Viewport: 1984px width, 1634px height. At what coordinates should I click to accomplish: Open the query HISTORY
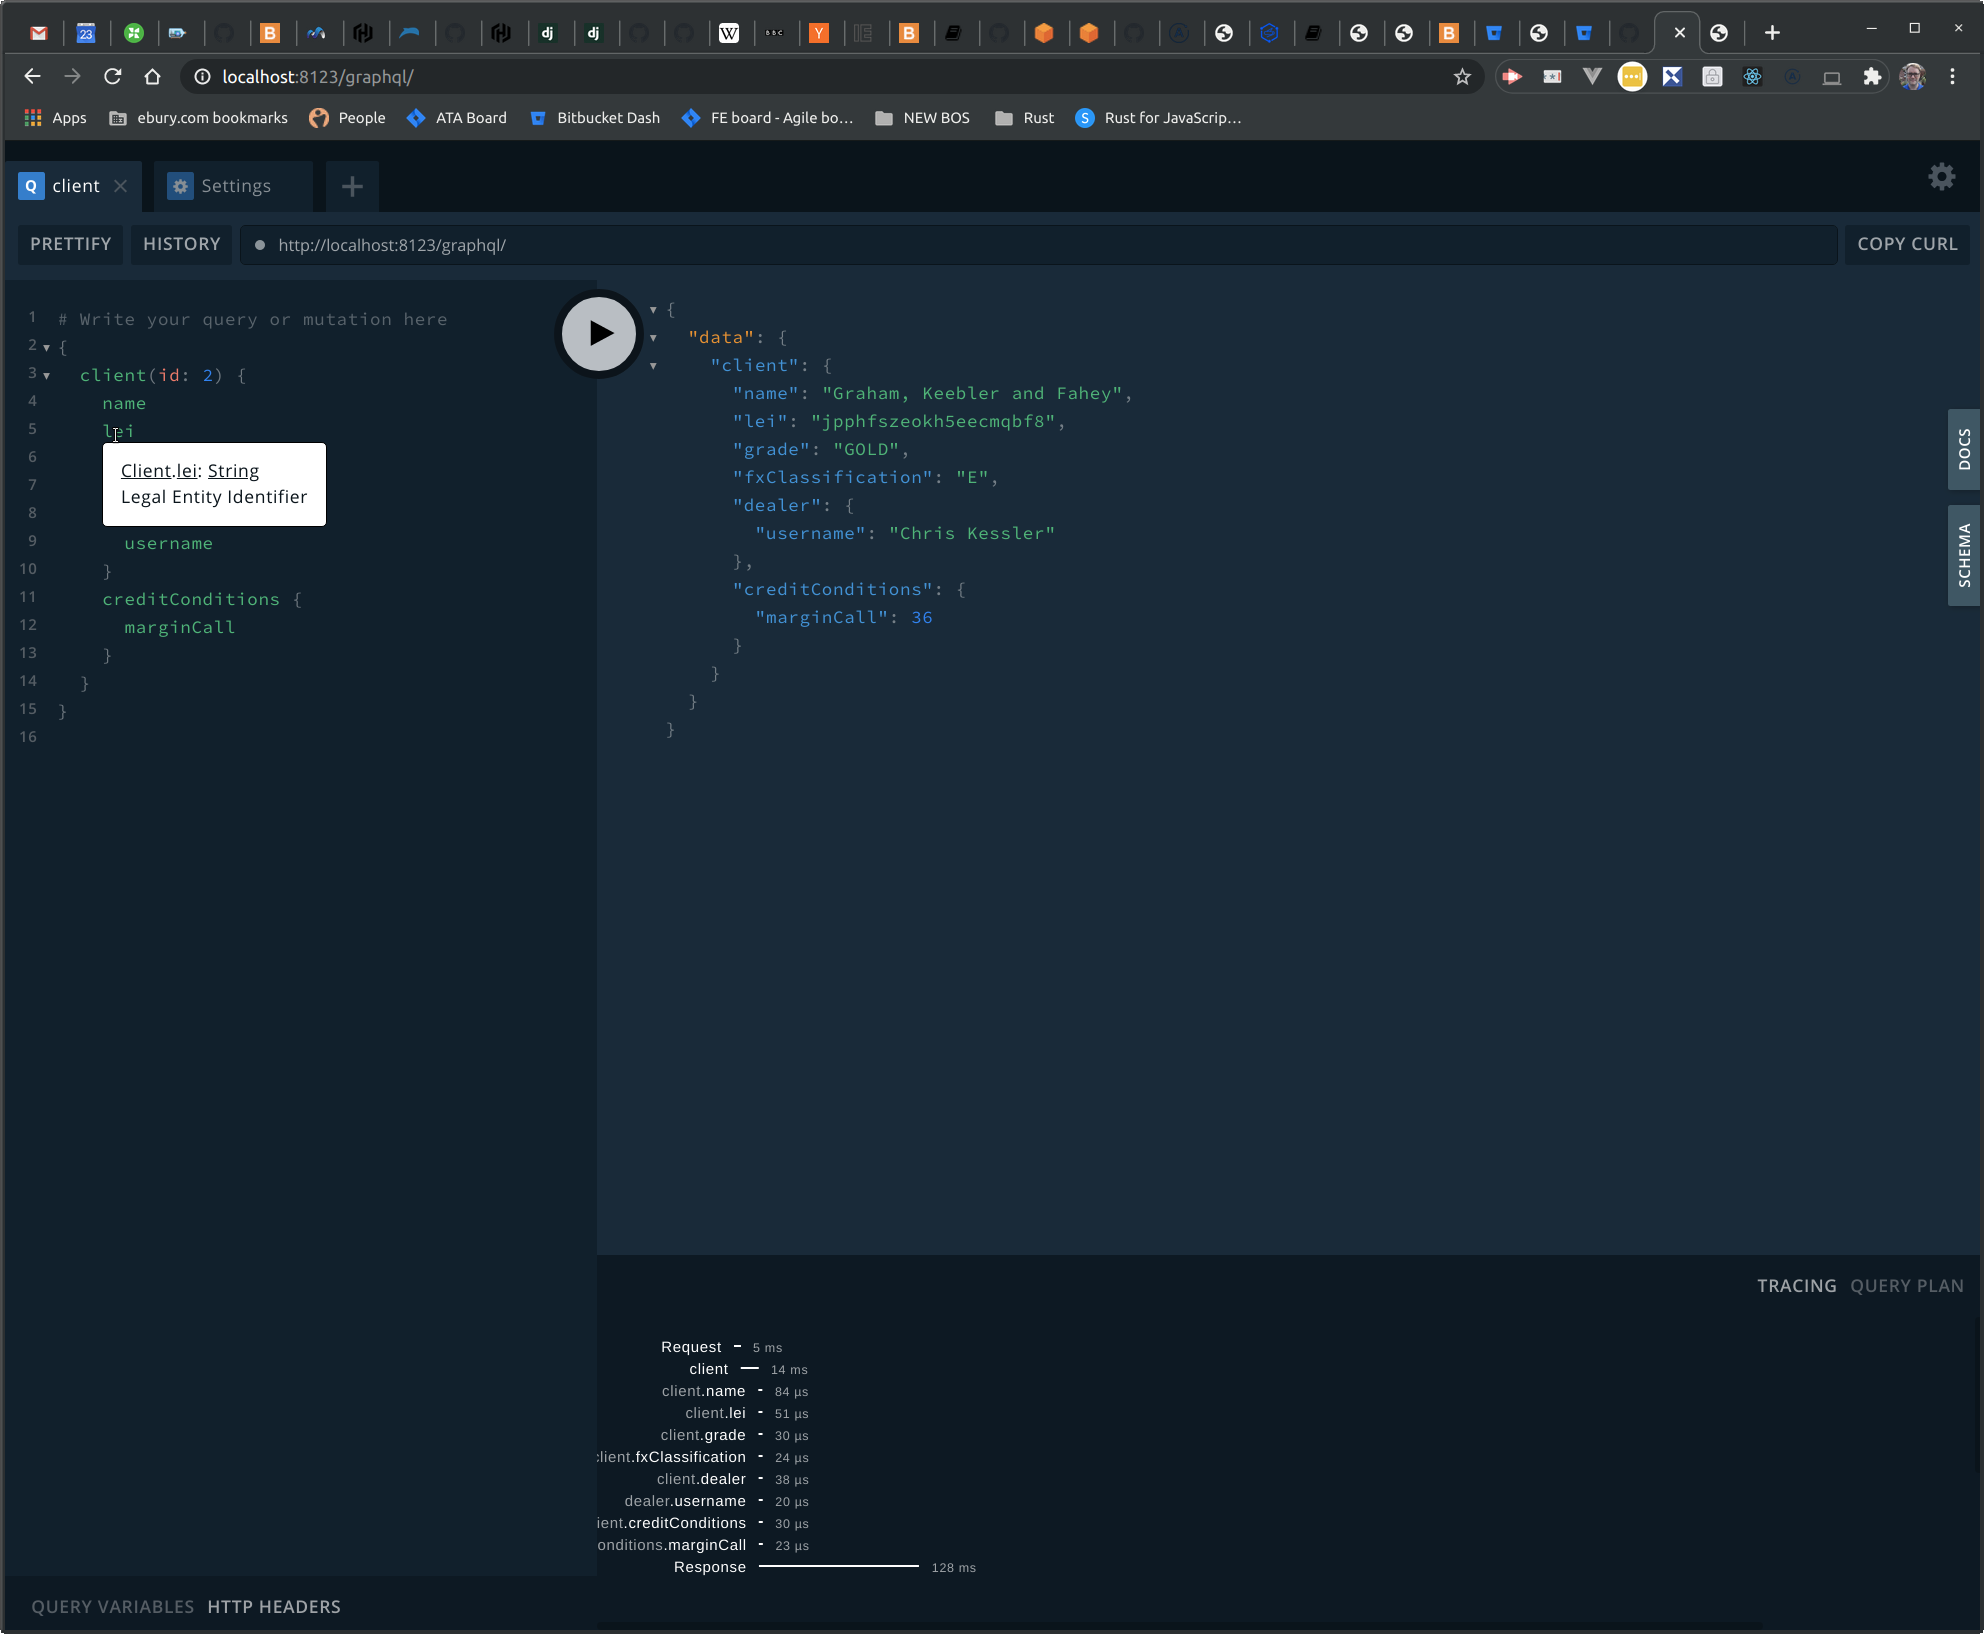(x=181, y=244)
